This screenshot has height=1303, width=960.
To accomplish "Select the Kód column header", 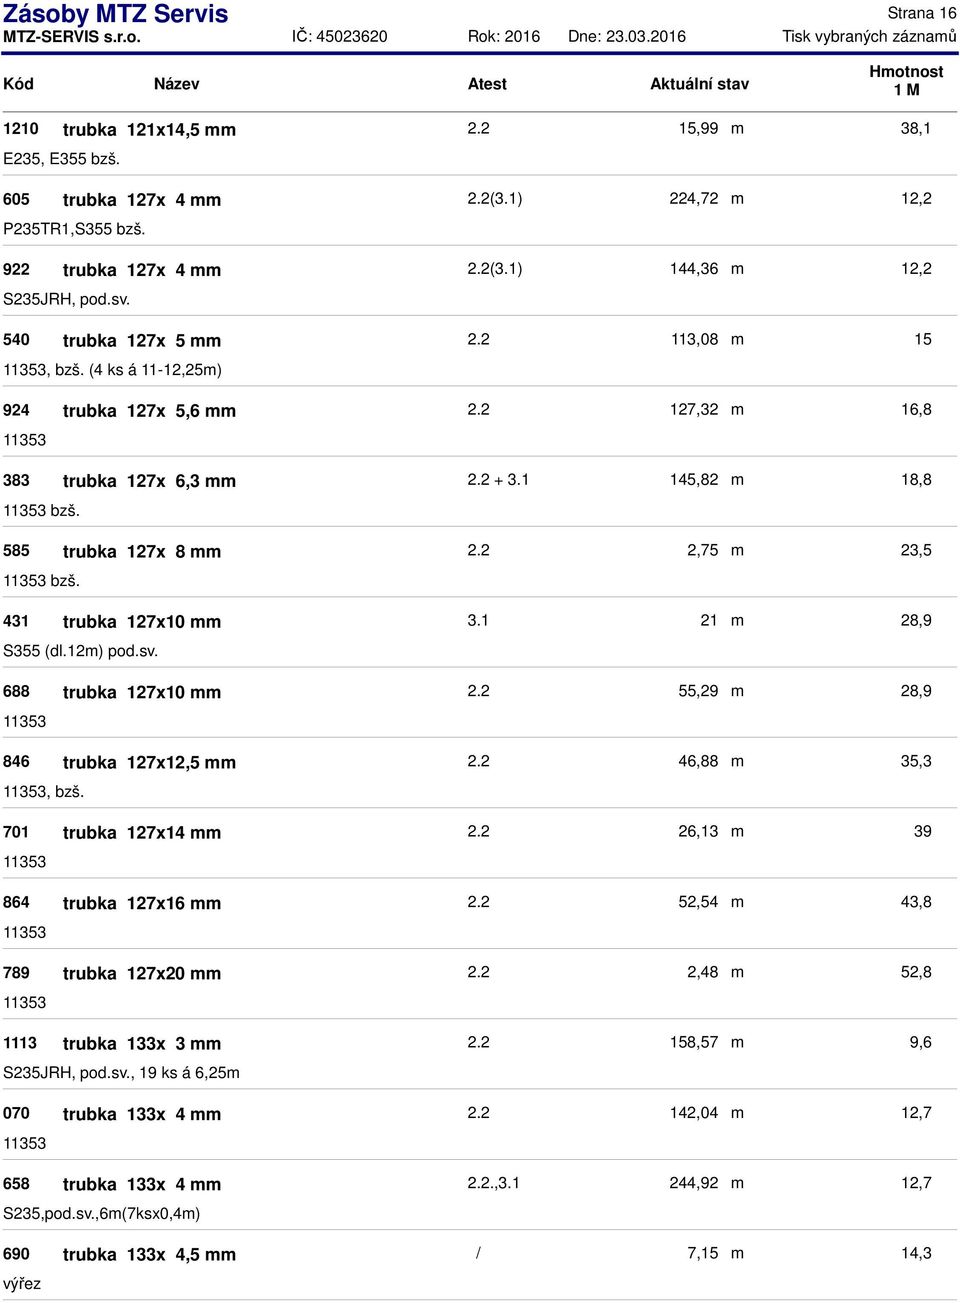I will coord(18,84).
